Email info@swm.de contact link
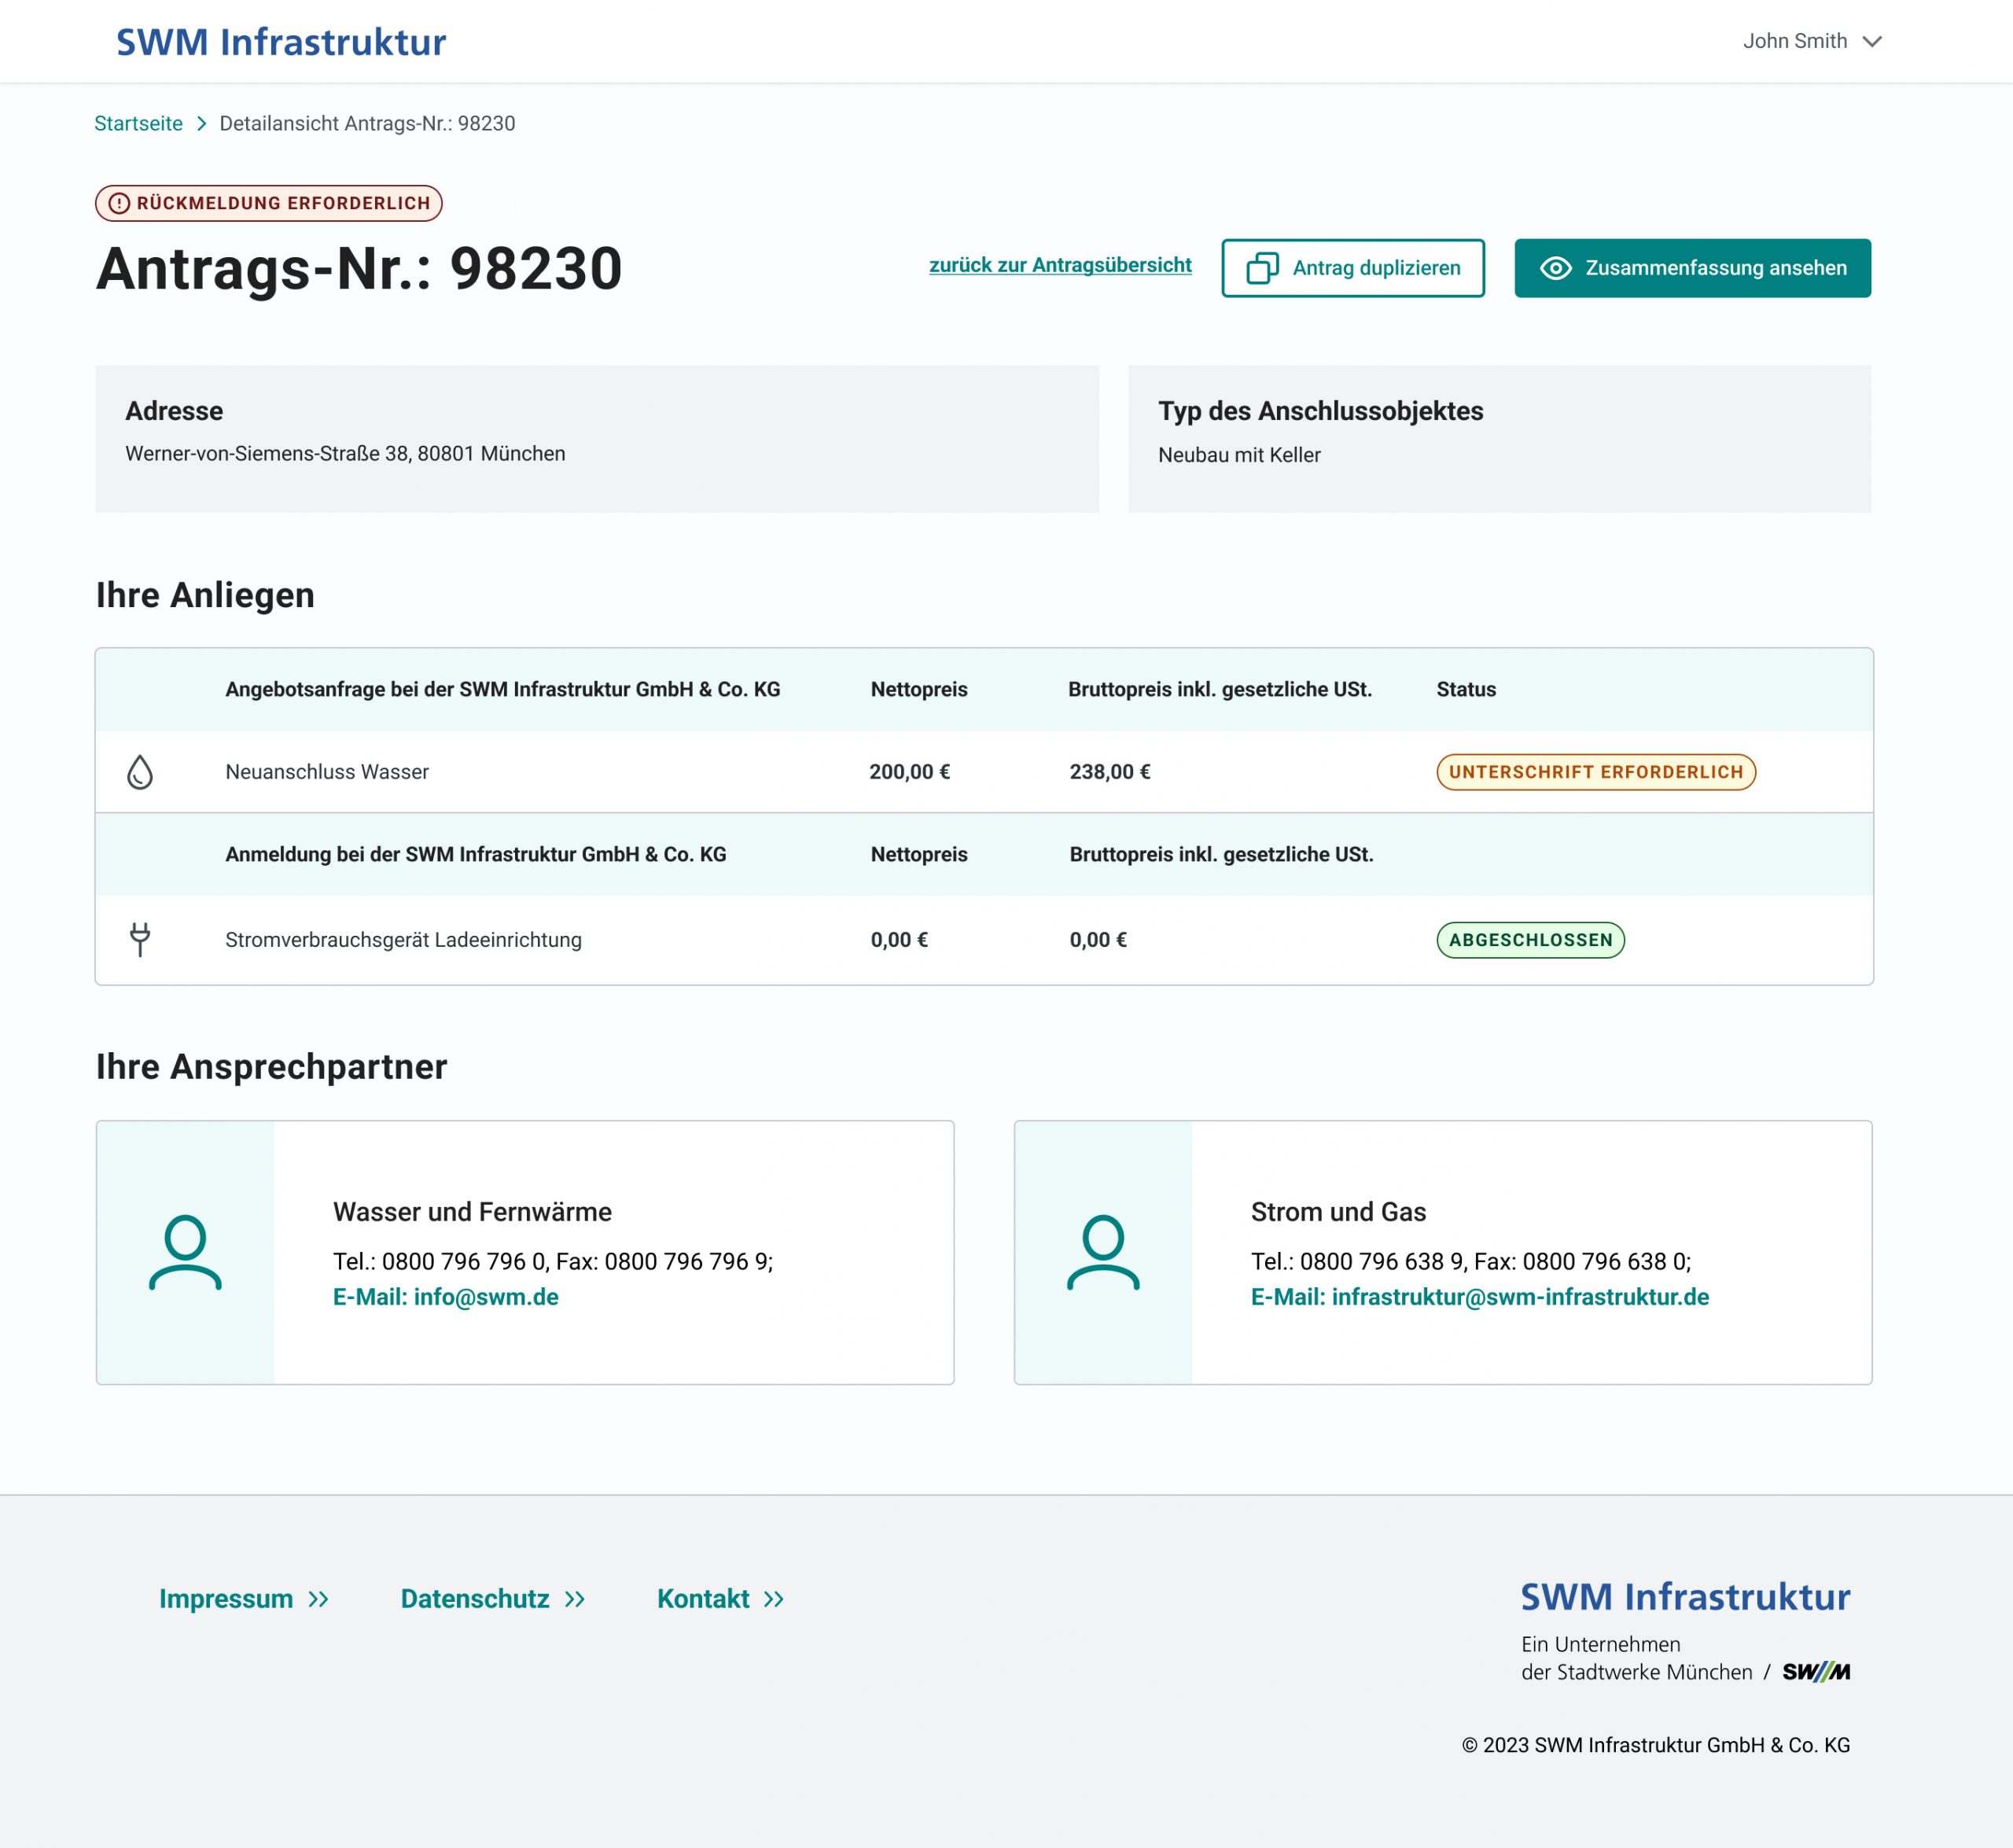 tap(445, 1297)
